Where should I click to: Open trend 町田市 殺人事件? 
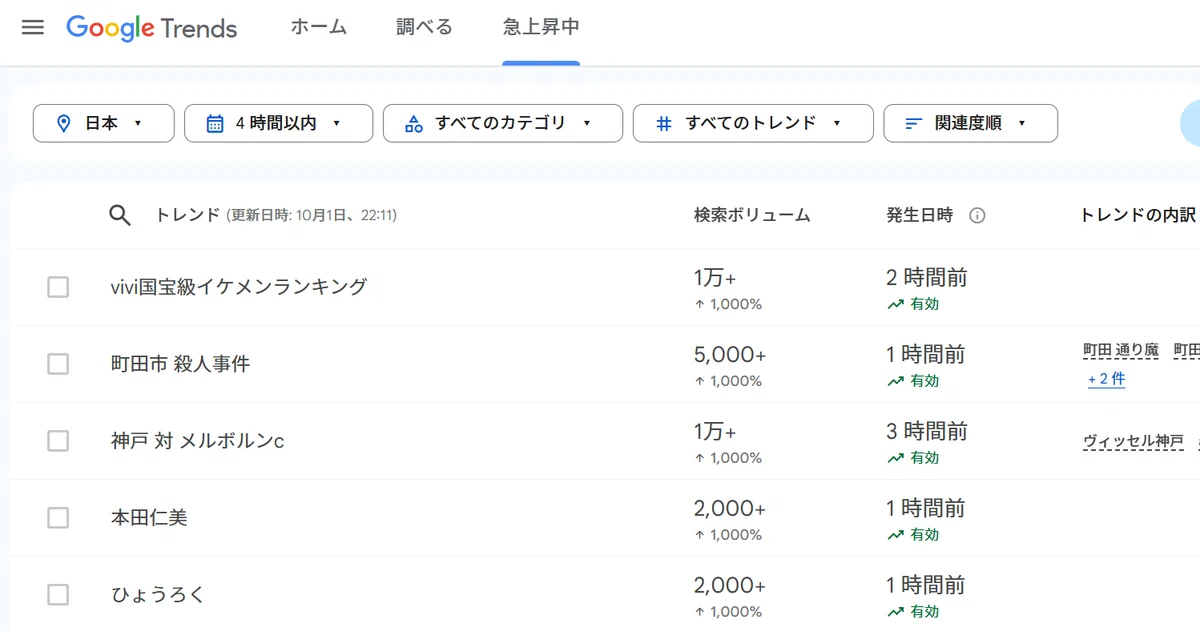point(180,364)
